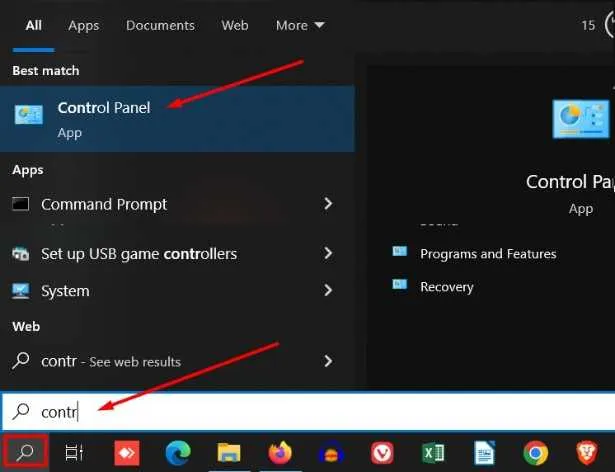Open File Explorer from the taskbar
The height and width of the screenshot is (472, 615).
click(229, 452)
